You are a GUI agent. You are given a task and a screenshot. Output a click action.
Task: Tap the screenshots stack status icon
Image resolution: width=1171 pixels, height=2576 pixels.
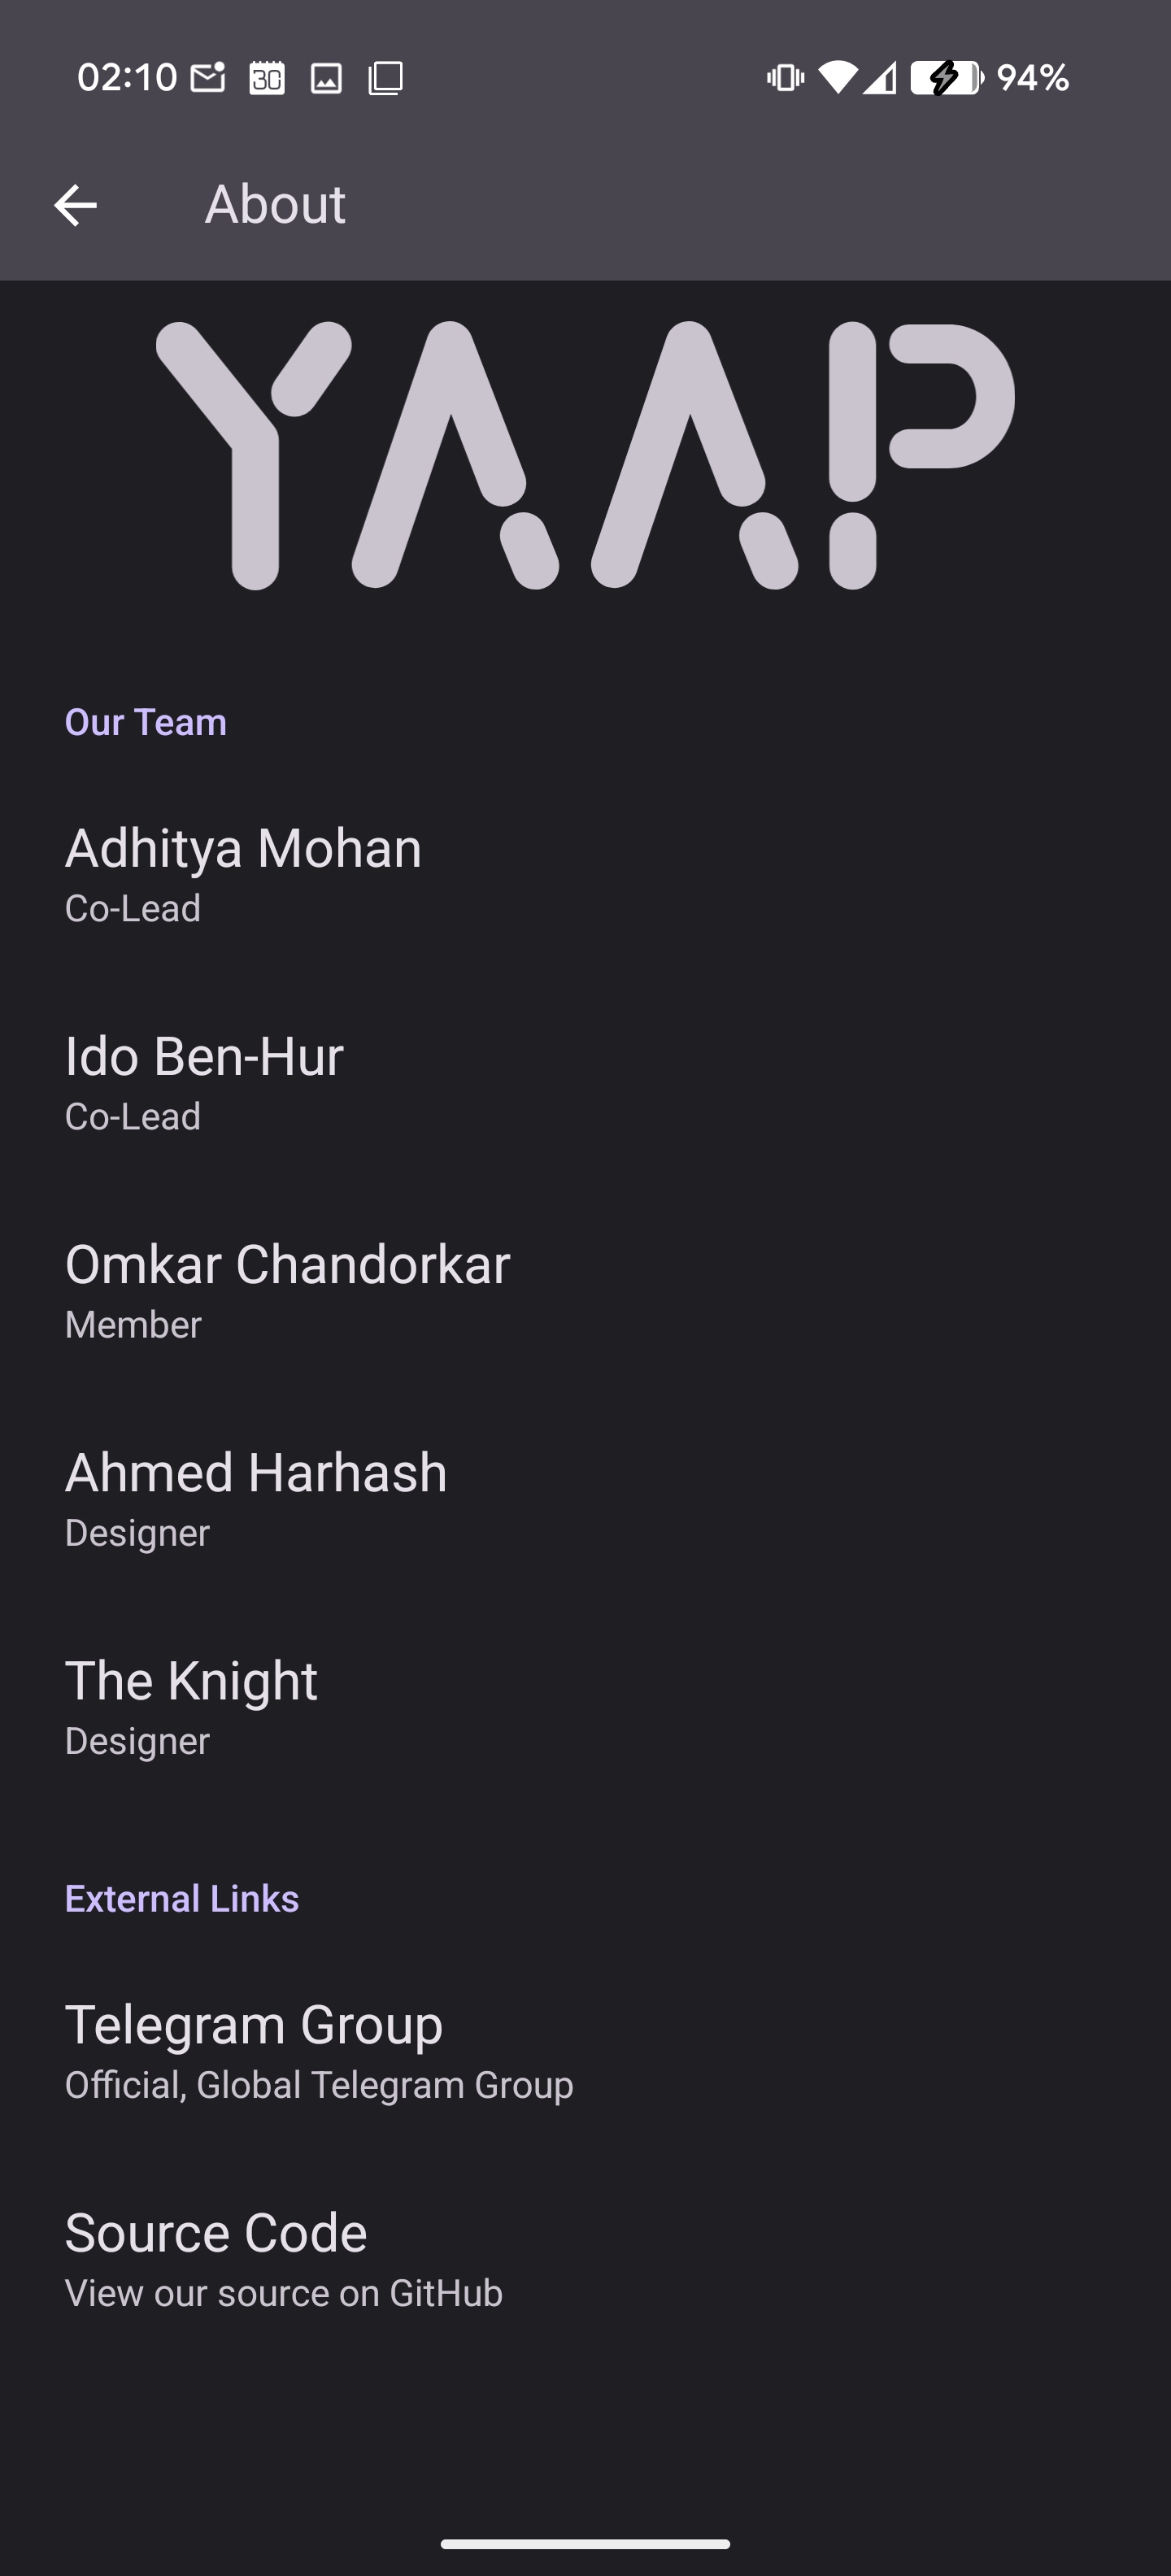pyautogui.click(x=386, y=77)
